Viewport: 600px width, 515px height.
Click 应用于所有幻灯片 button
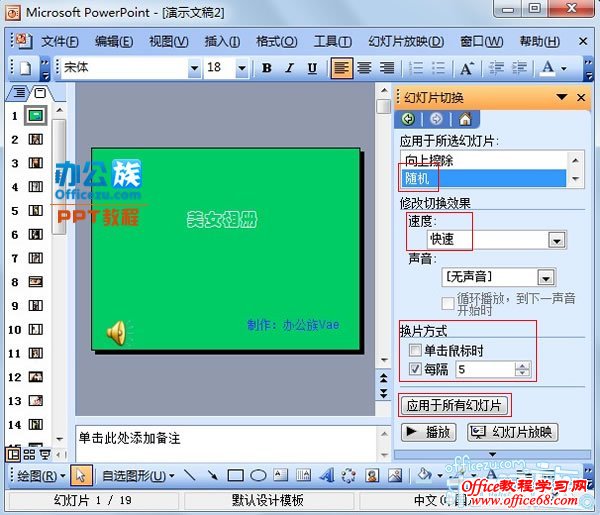point(454,405)
